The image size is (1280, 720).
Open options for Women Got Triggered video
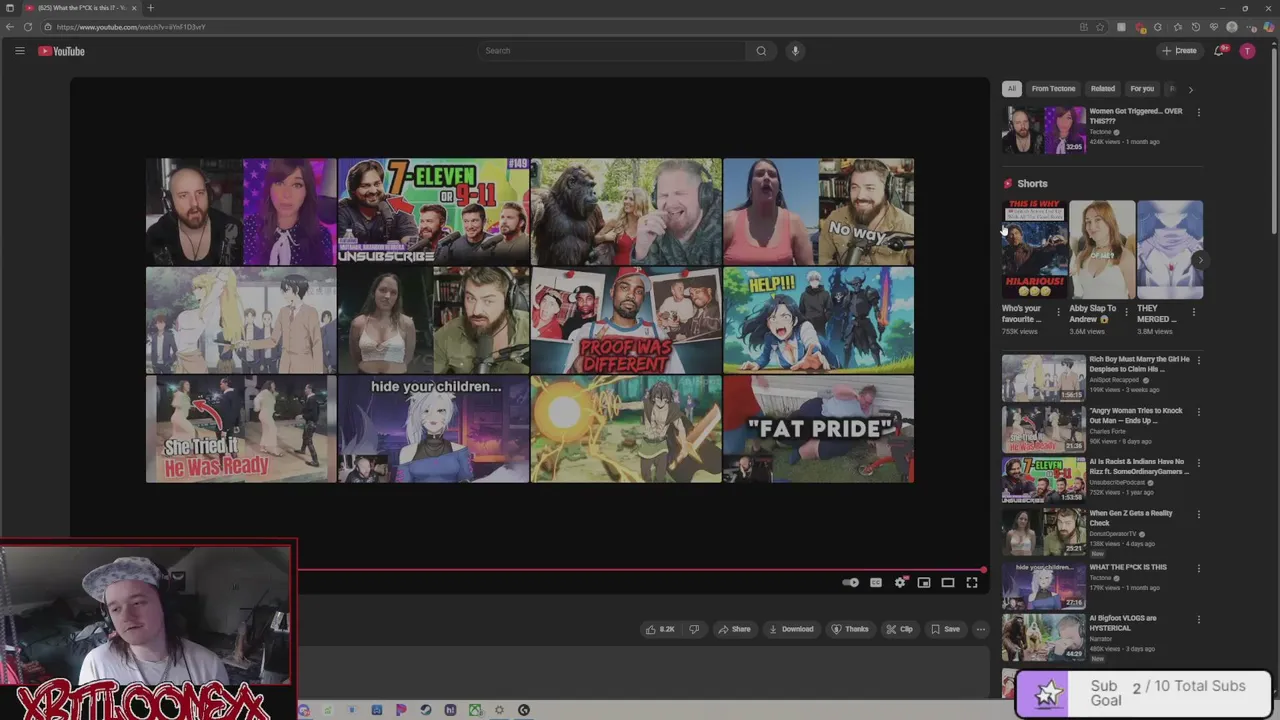pos(1198,112)
